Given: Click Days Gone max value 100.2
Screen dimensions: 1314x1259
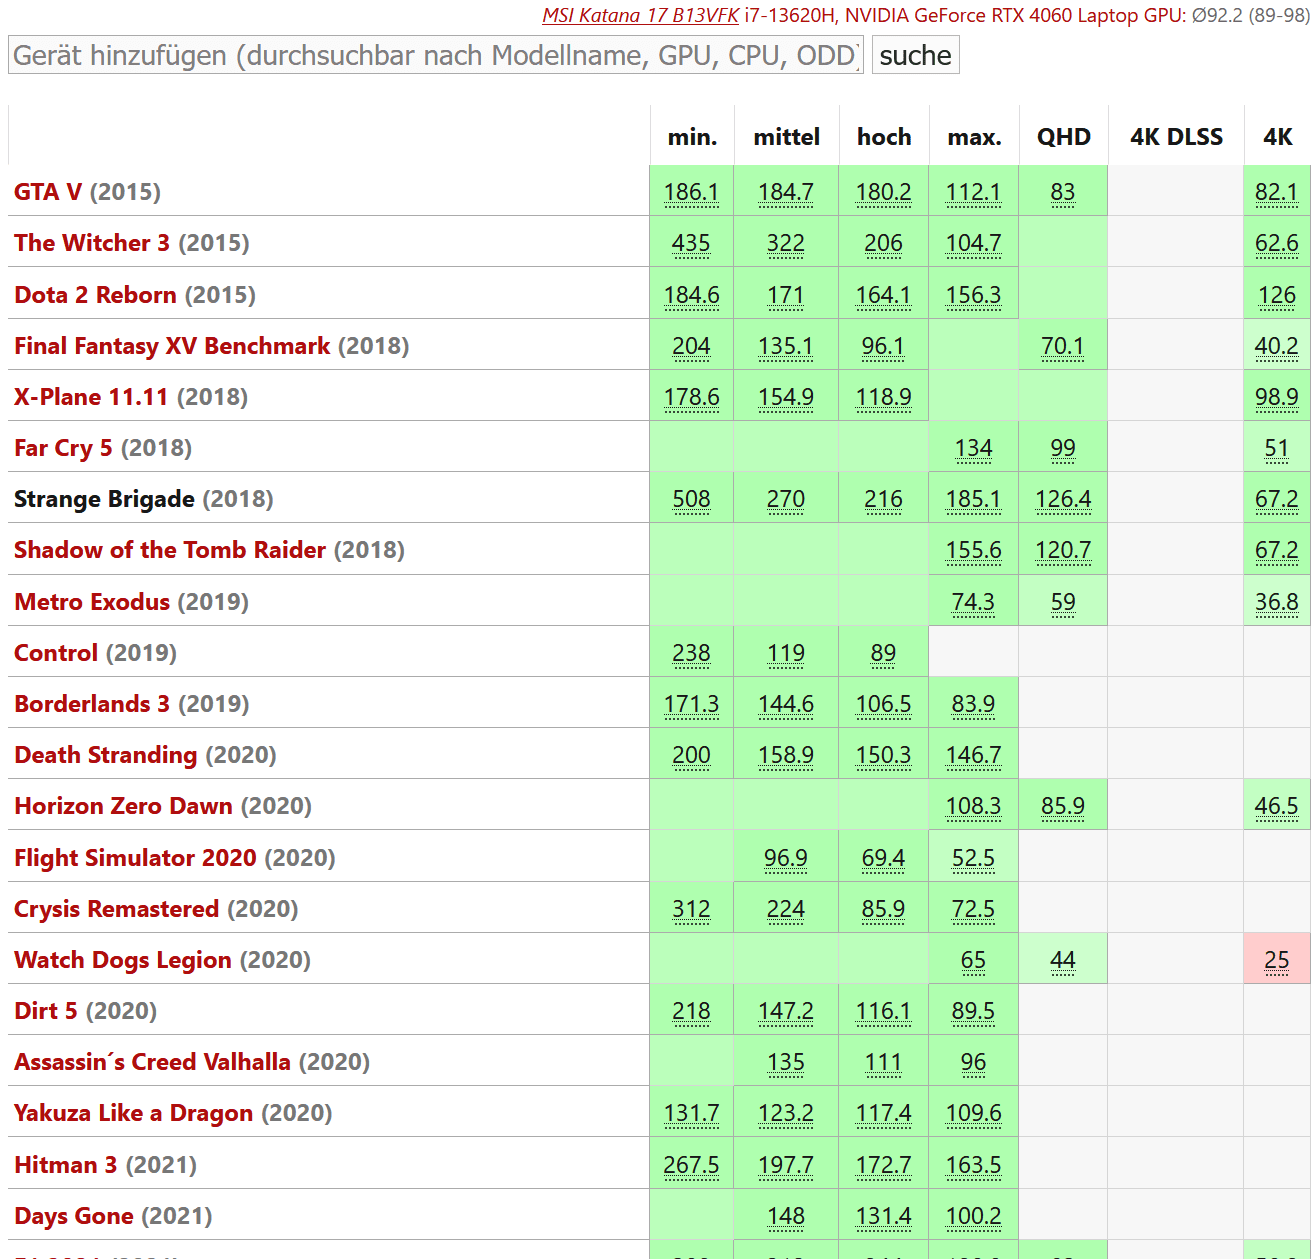Looking at the screenshot, I should click(x=974, y=1216).
